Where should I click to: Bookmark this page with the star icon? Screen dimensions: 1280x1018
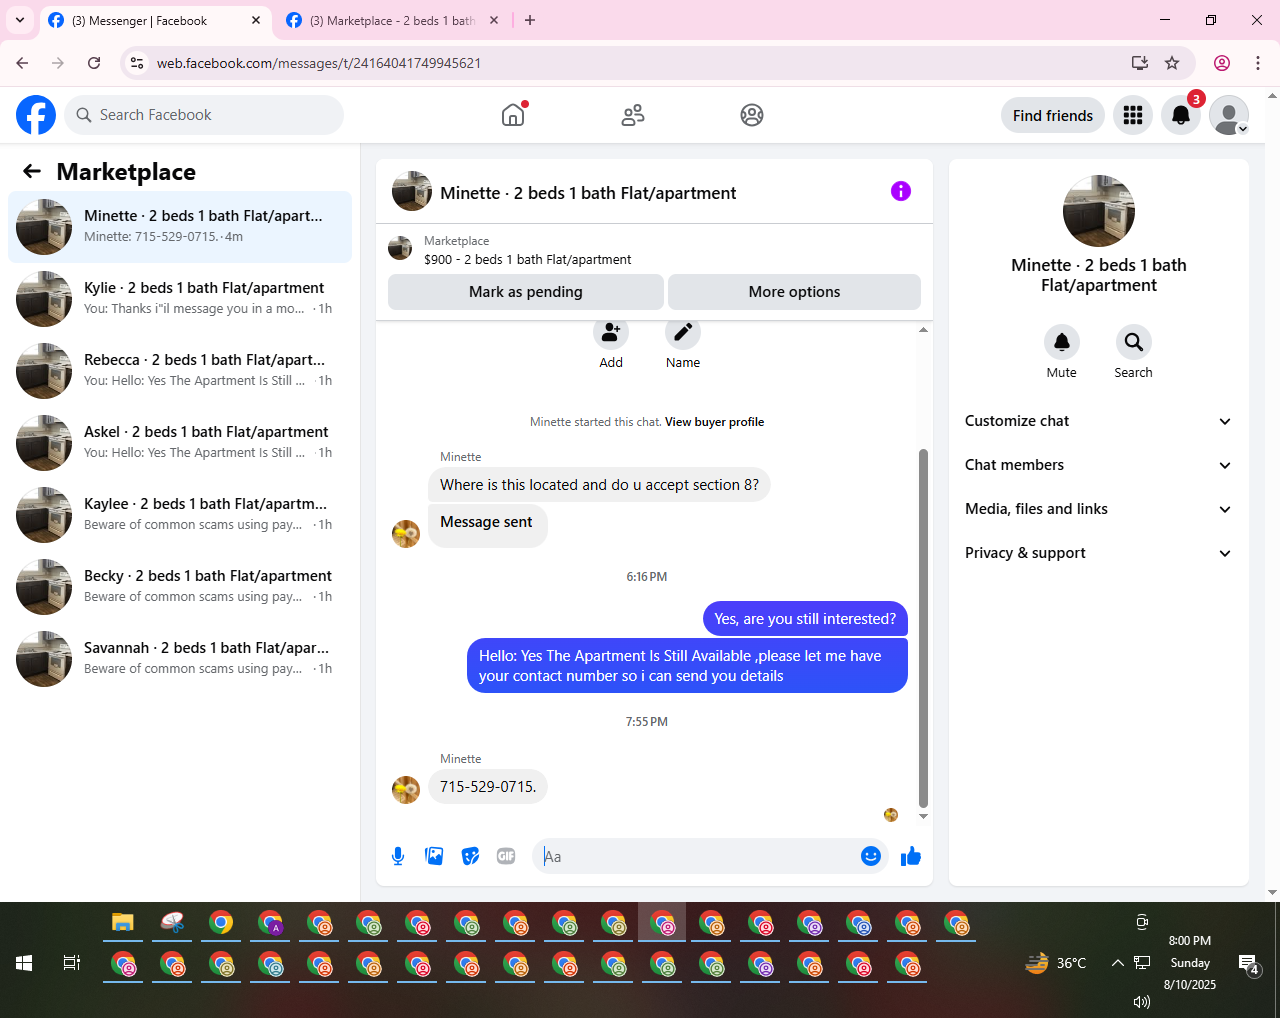1172,63
